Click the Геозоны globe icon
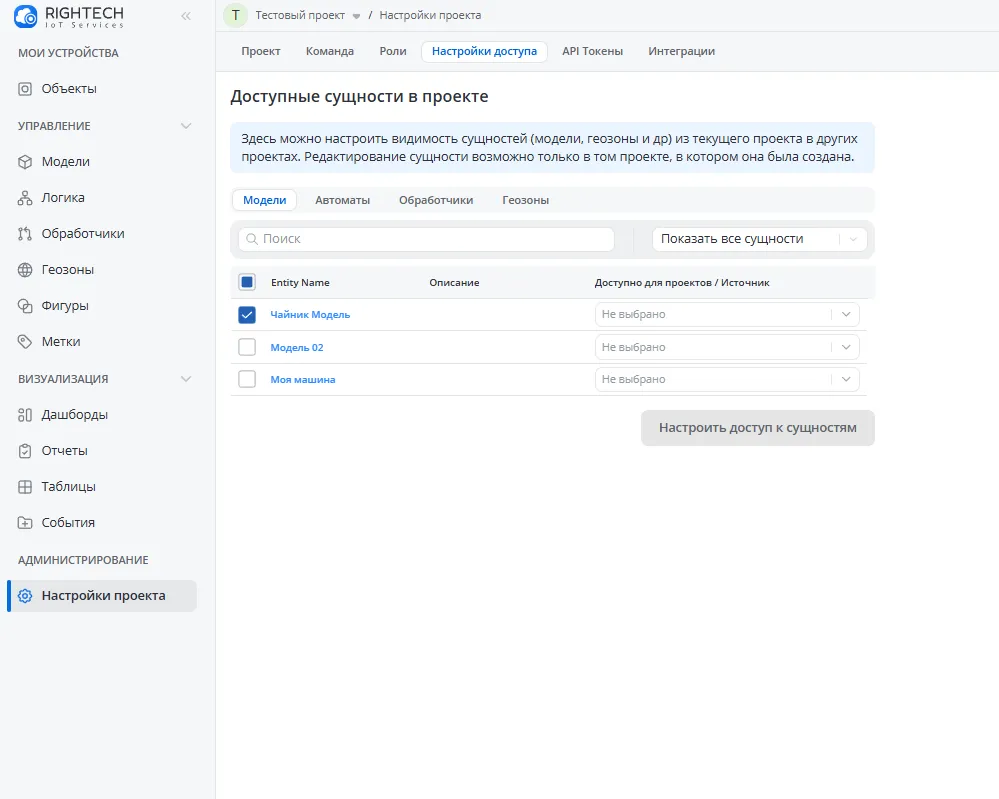This screenshot has width=999, height=799. click(x=26, y=270)
